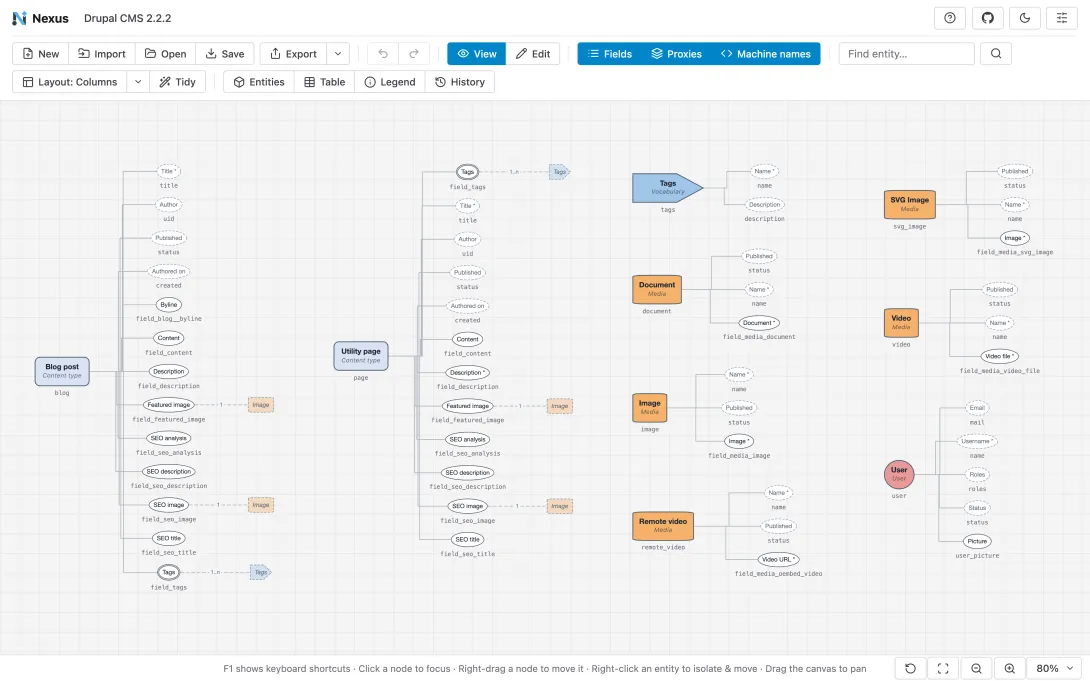The image size is (1090, 681).
Task: Toggle dark mode moon icon
Action: pos(1025,18)
